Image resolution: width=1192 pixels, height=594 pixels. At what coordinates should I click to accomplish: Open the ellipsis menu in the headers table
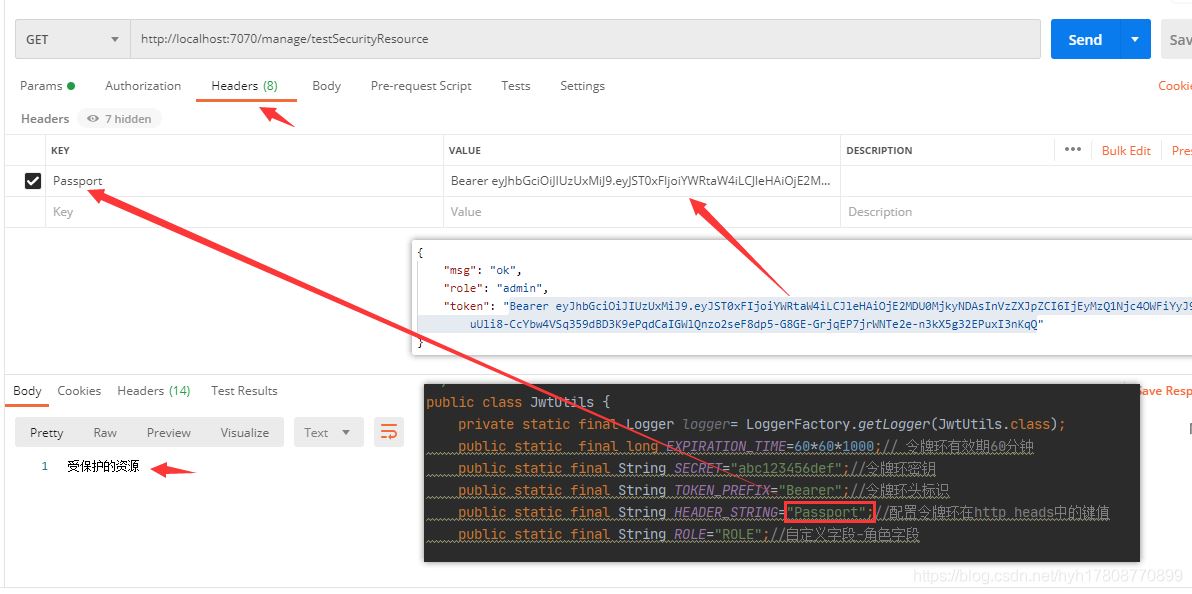(1074, 150)
